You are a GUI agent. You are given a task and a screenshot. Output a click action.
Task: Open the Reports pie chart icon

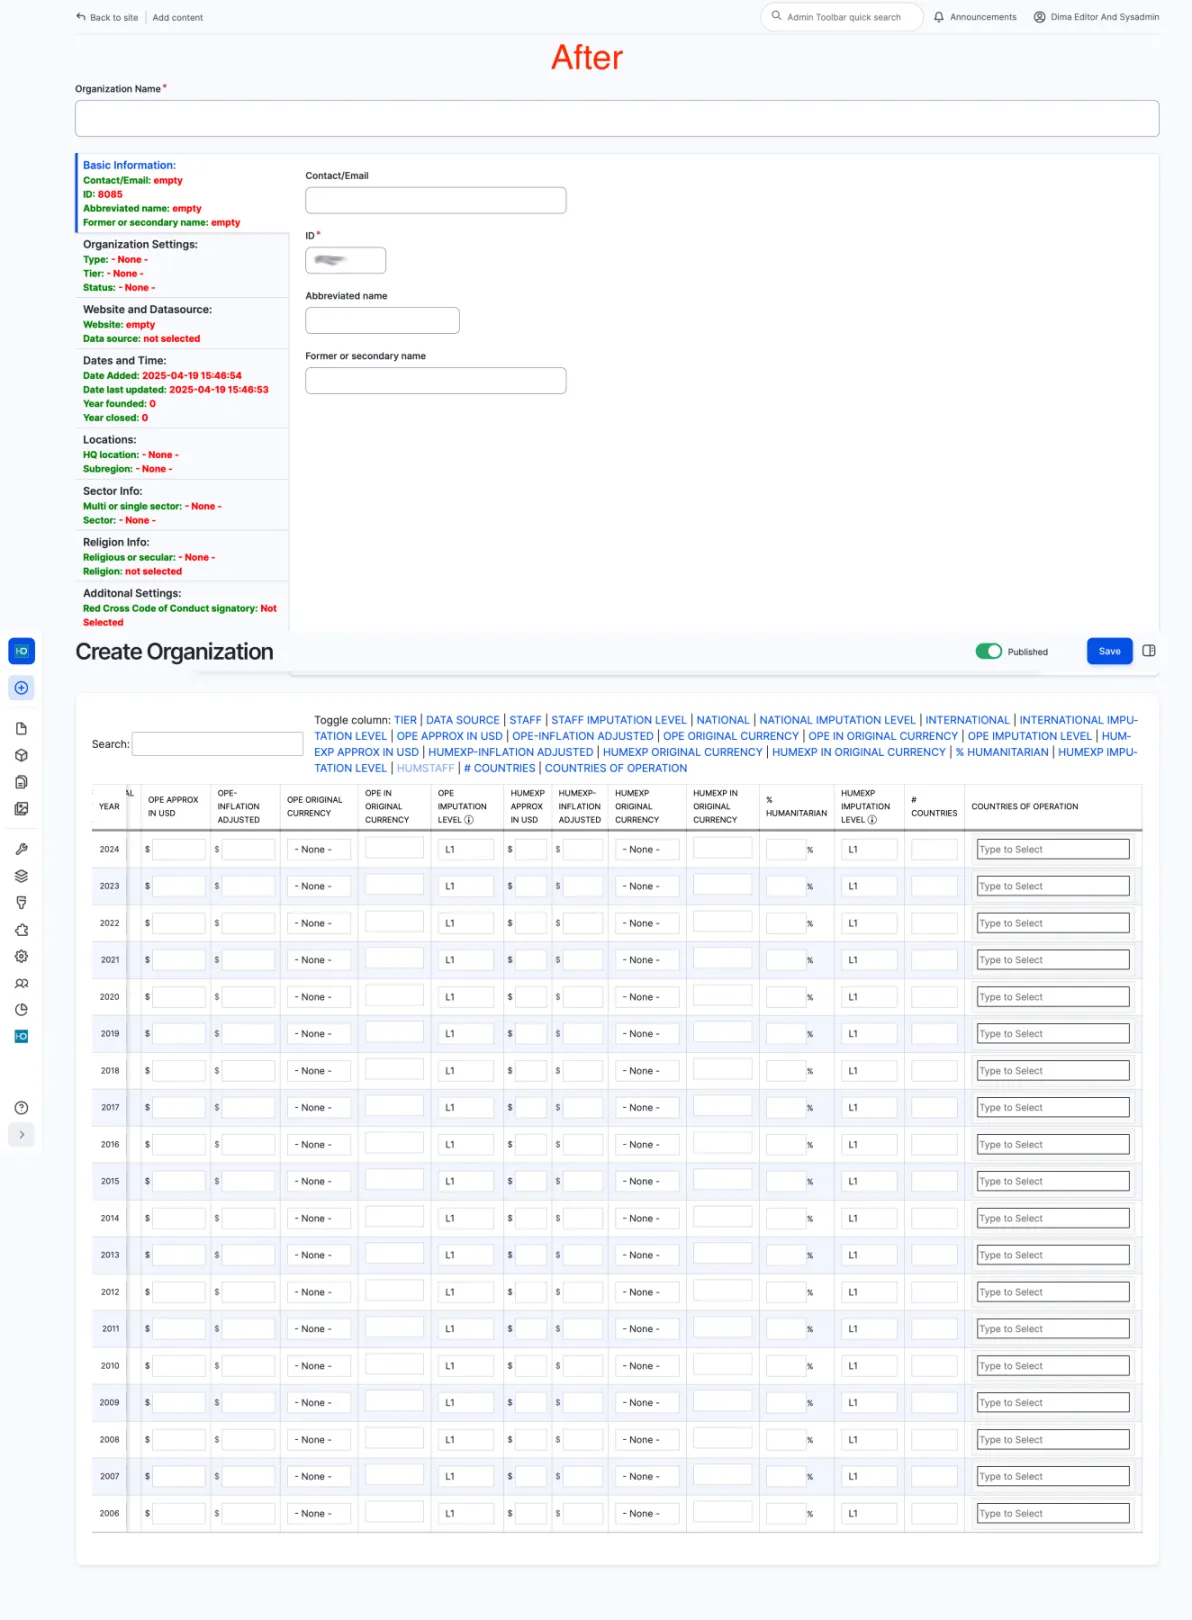(21, 1010)
